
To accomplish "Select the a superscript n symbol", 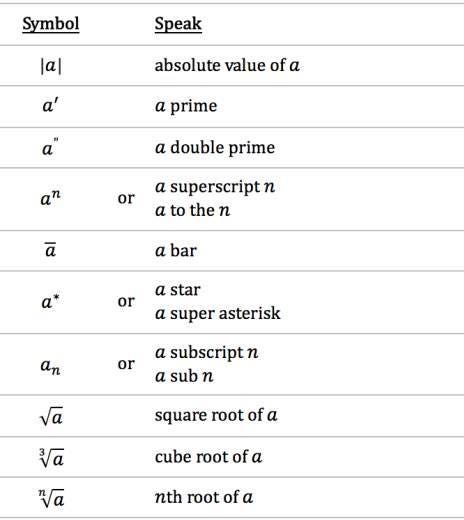I will [x=50, y=198].
